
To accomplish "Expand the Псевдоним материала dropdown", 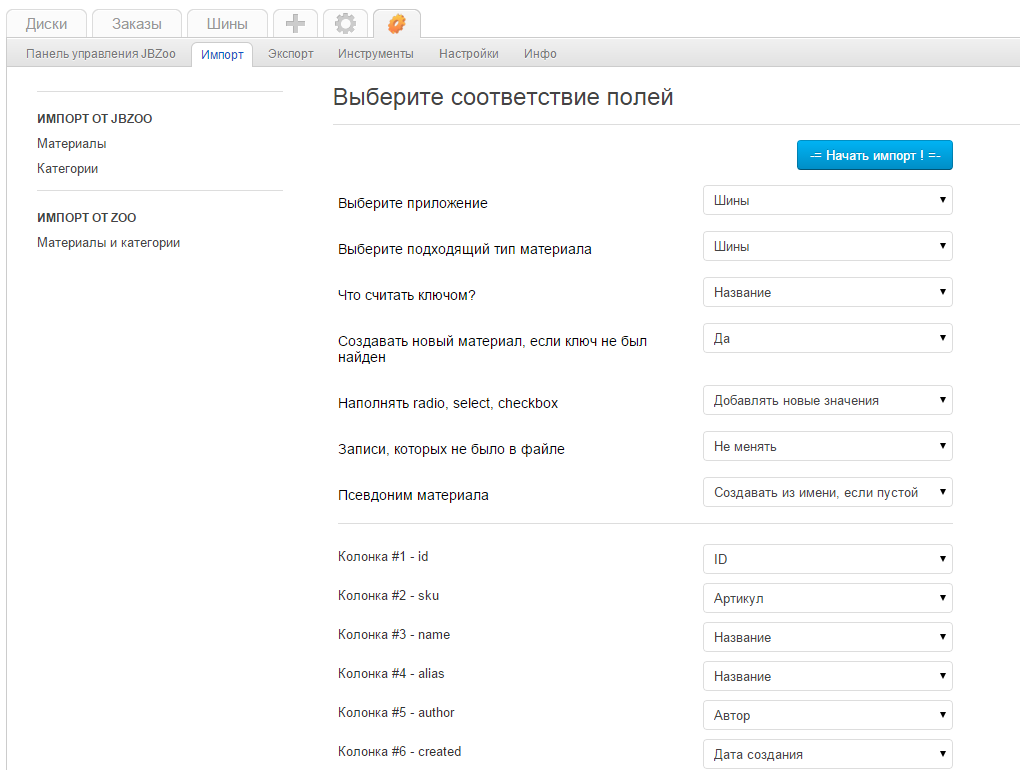I will [827, 492].
